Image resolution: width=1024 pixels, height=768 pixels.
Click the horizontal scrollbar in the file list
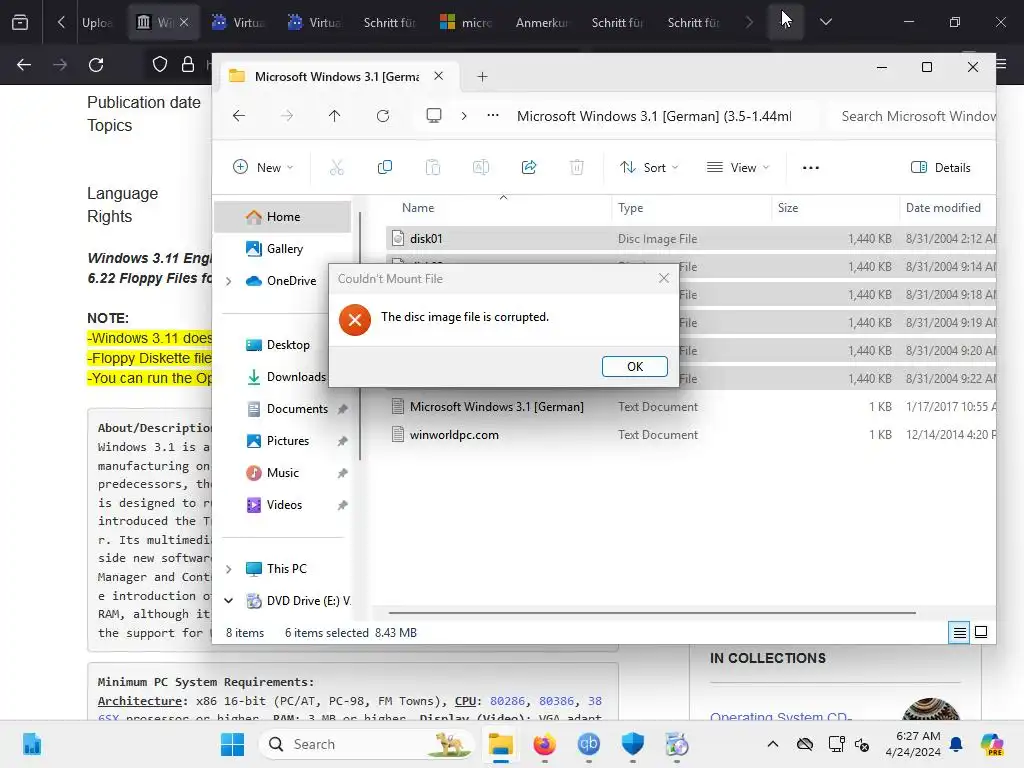(x=652, y=613)
